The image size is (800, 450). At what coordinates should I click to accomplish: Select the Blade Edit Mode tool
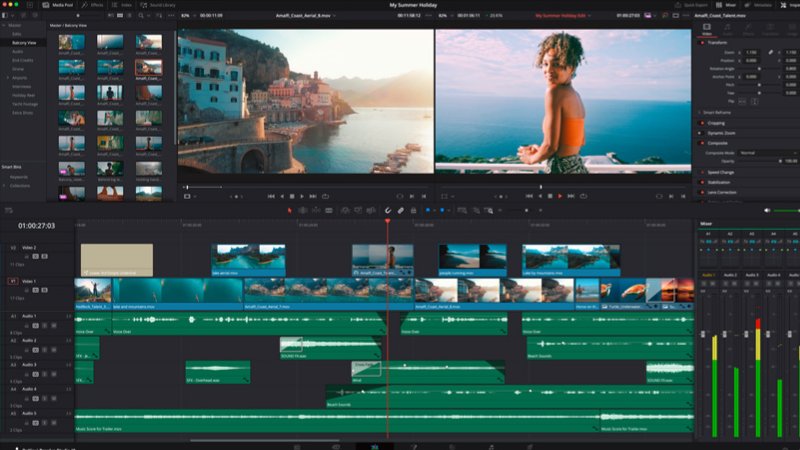pyautogui.click(x=329, y=210)
